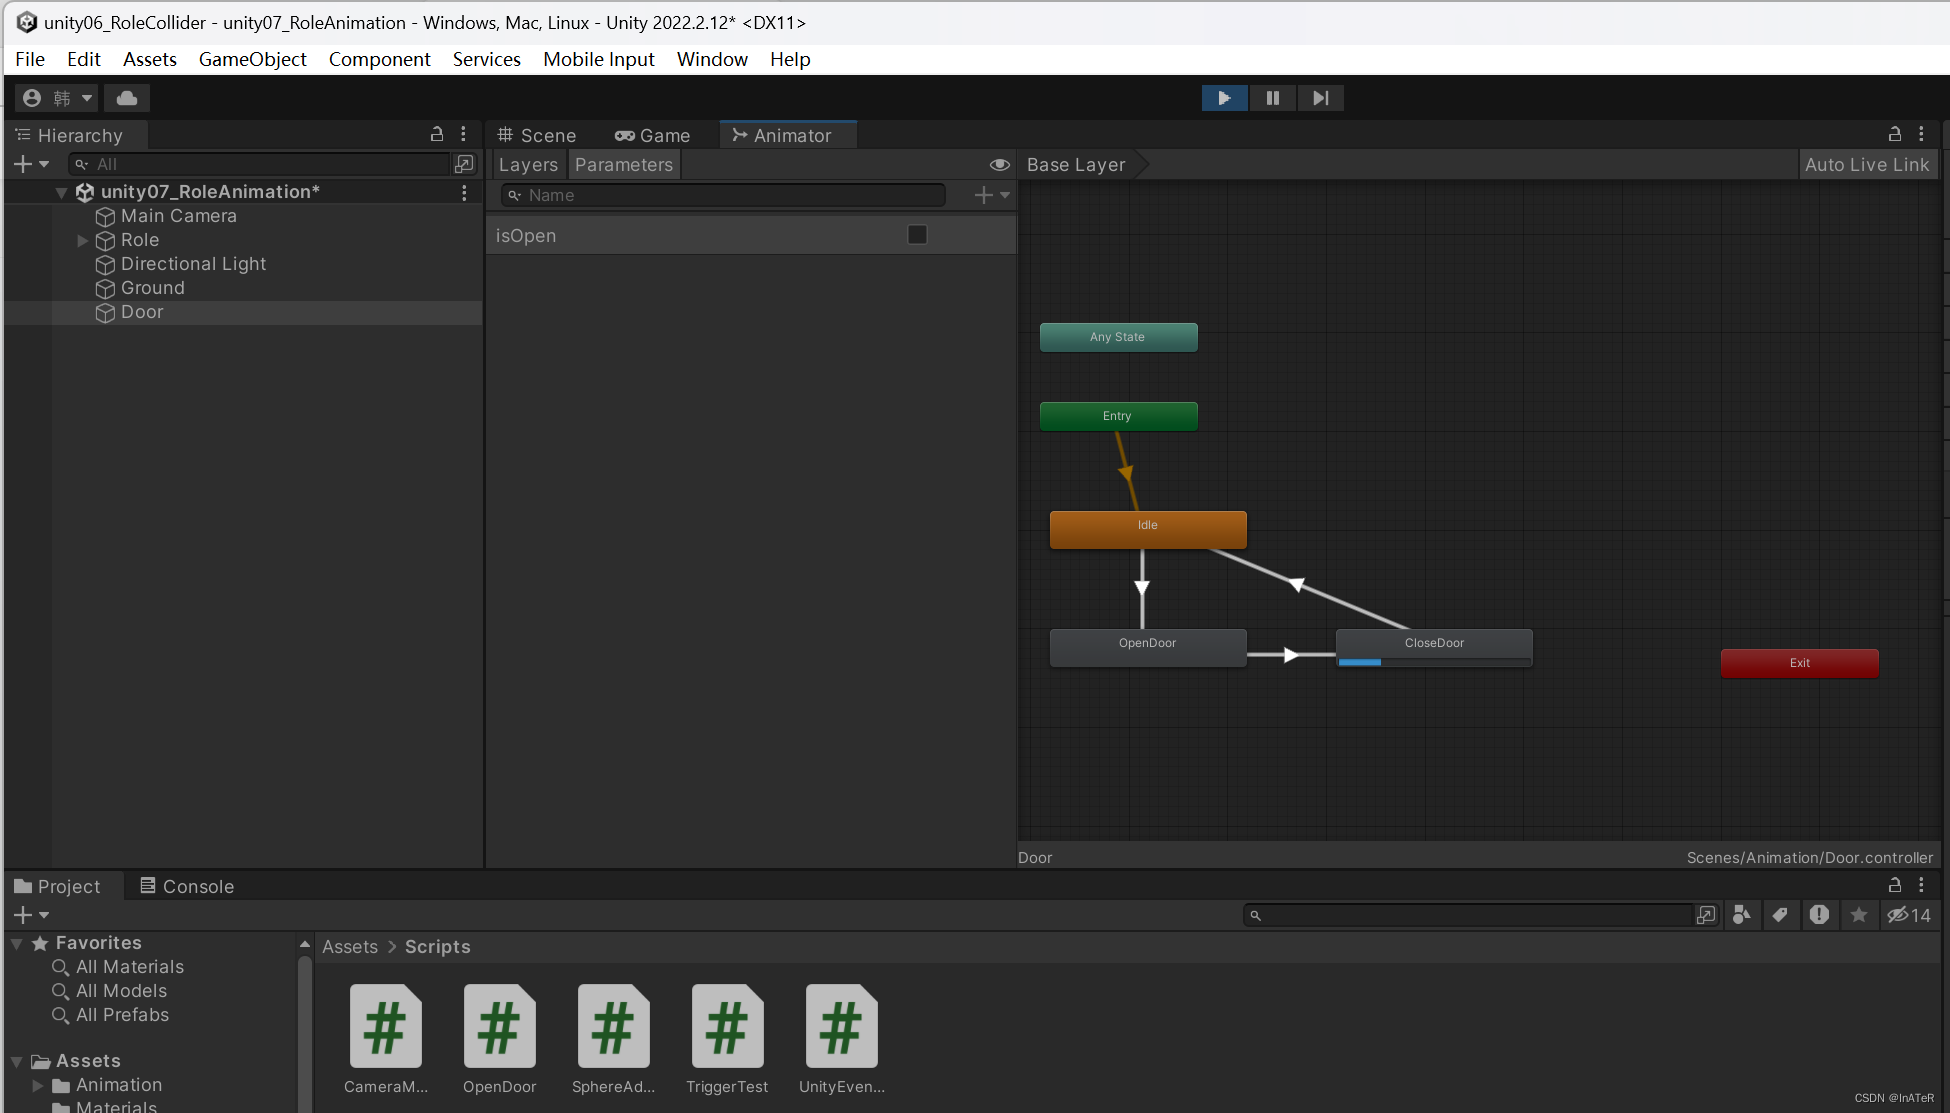The image size is (1950, 1113).
Task: Toggle hidden packages visibility count icon
Action: click(1908, 915)
